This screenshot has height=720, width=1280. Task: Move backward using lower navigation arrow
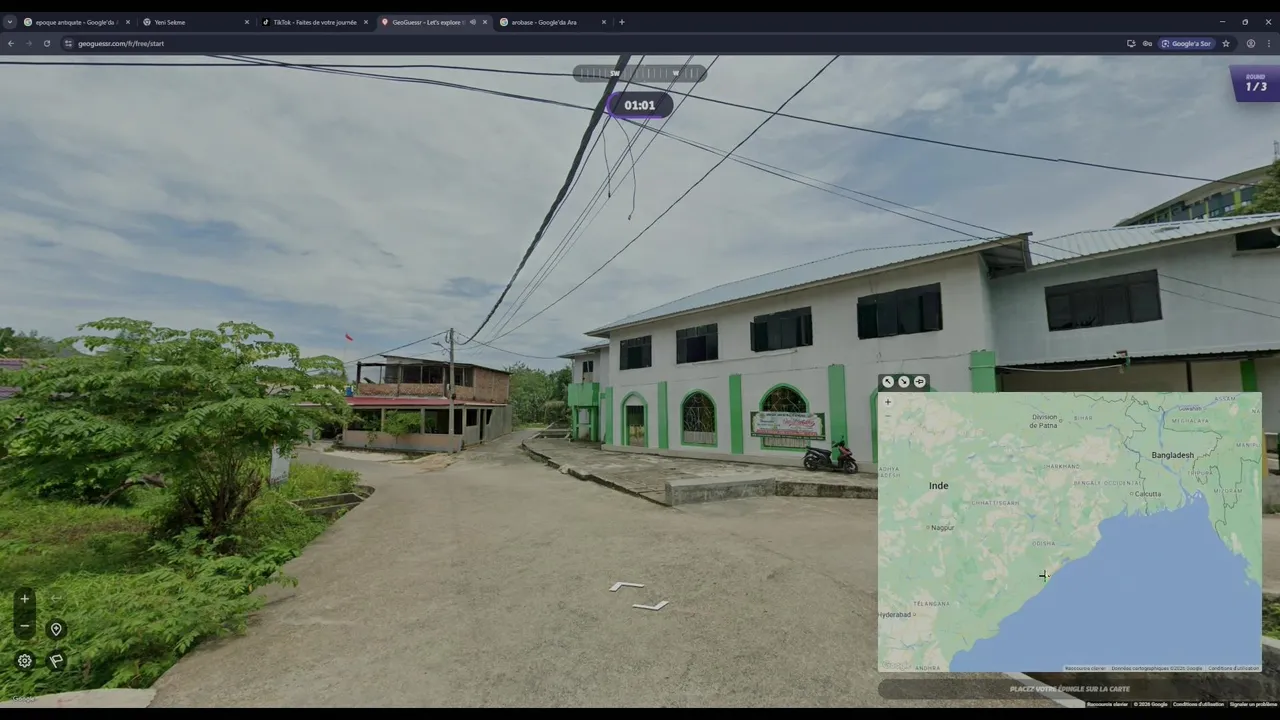[x=650, y=605]
